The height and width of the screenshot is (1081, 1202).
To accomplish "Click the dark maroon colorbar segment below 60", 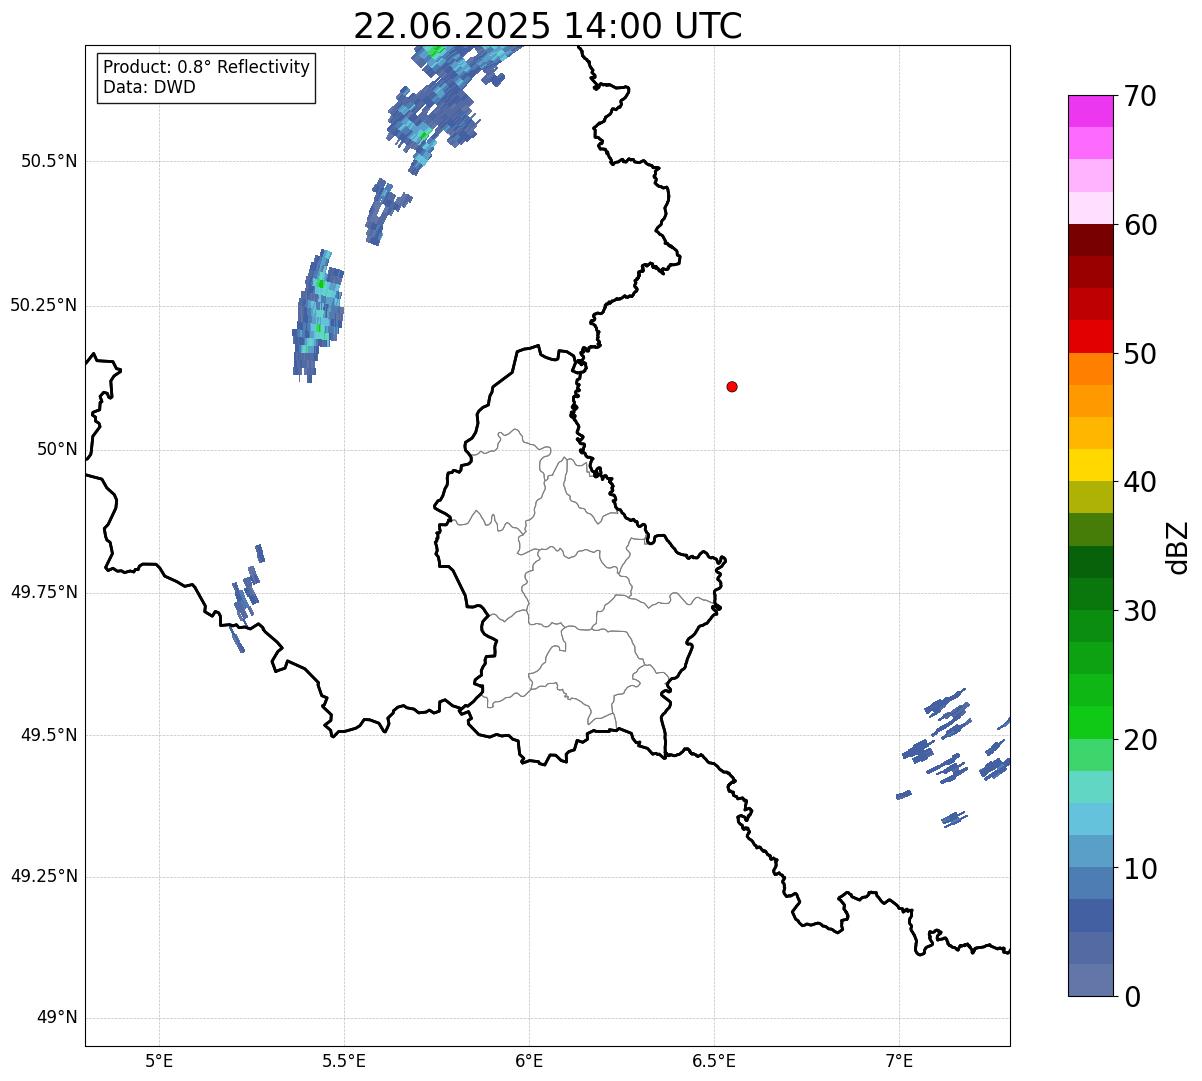I will (1090, 240).
